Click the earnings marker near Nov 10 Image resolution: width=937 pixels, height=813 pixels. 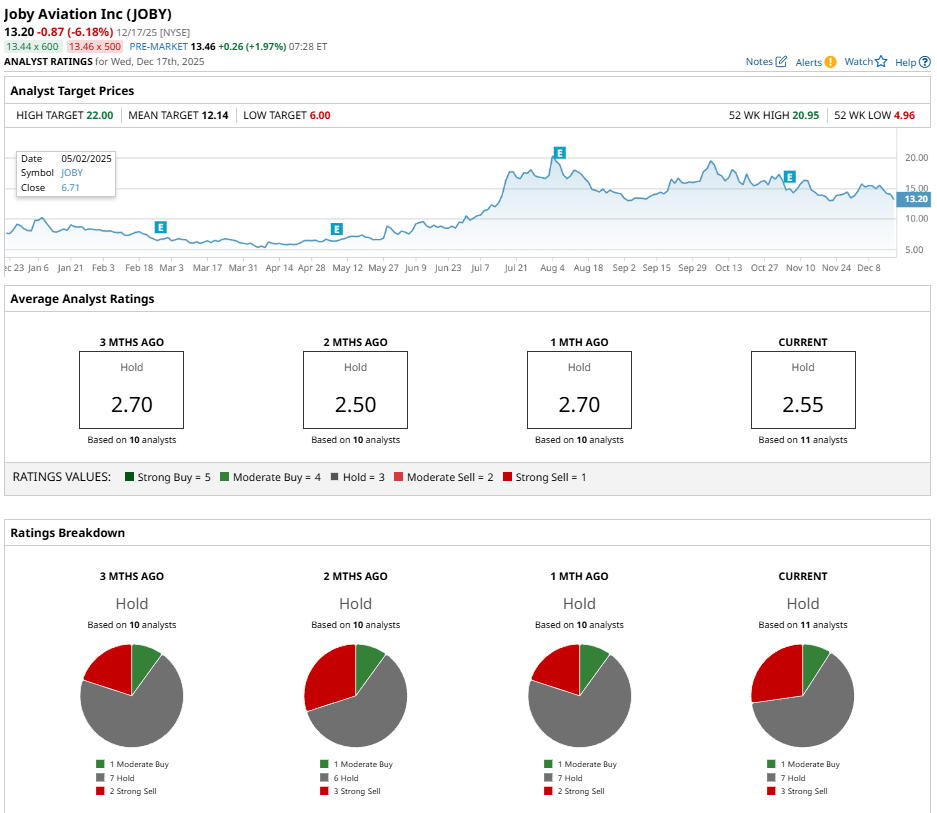[x=789, y=177]
